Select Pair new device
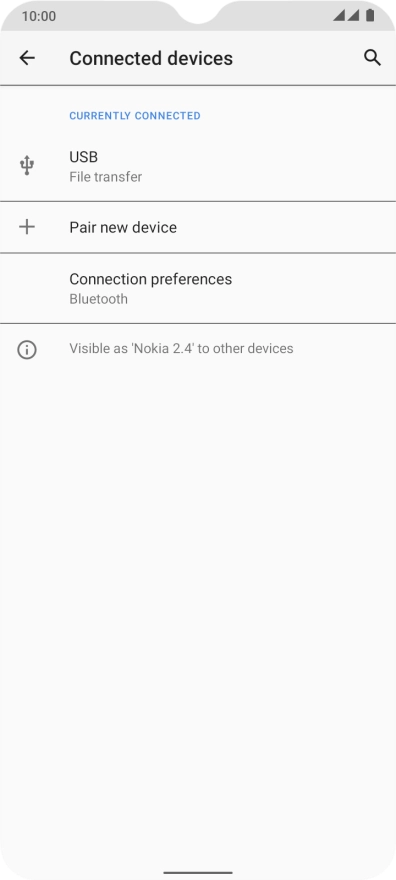This screenshot has width=396, height=880. pos(198,227)
